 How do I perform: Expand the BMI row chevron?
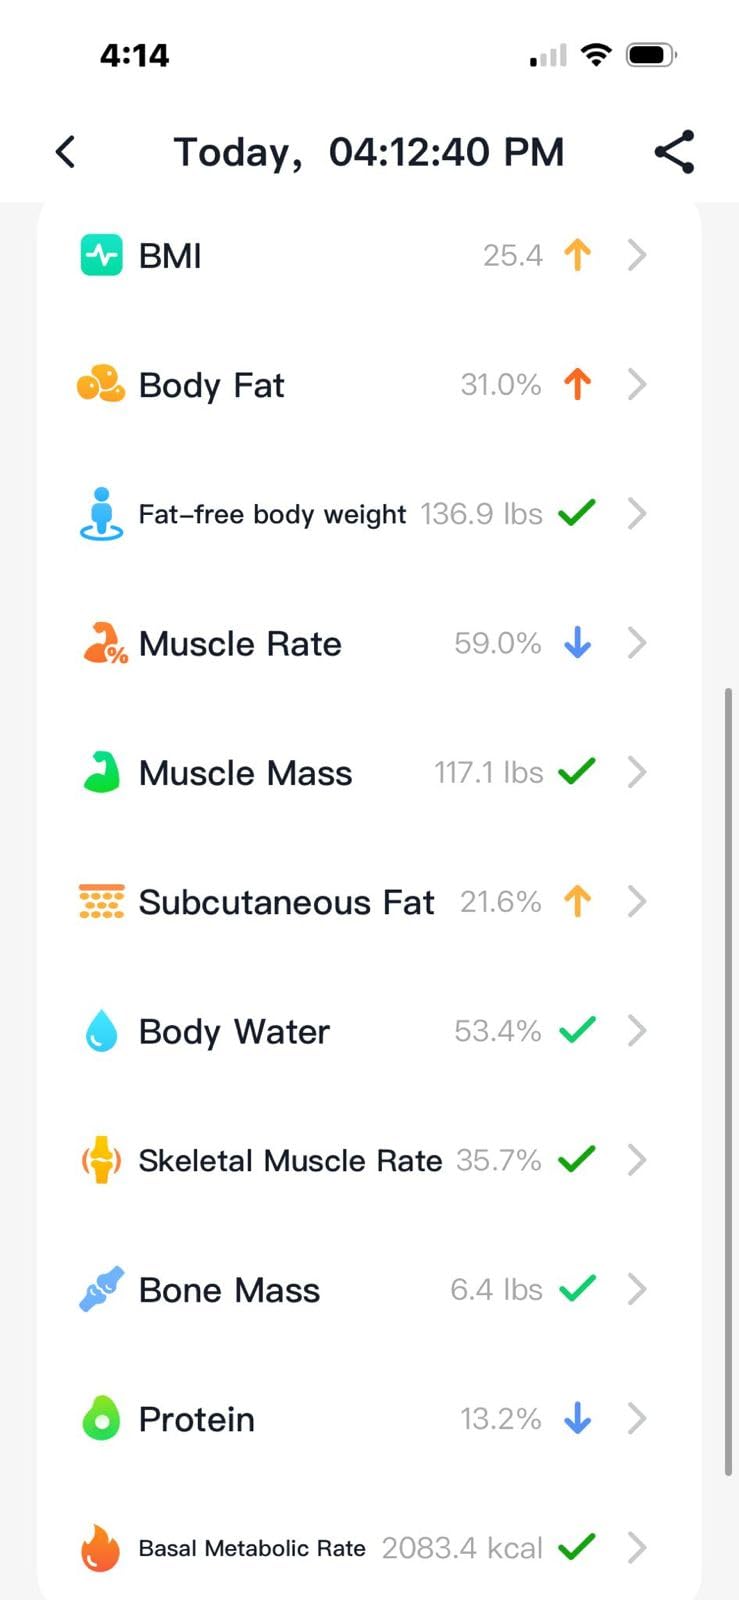click(637, 256)
